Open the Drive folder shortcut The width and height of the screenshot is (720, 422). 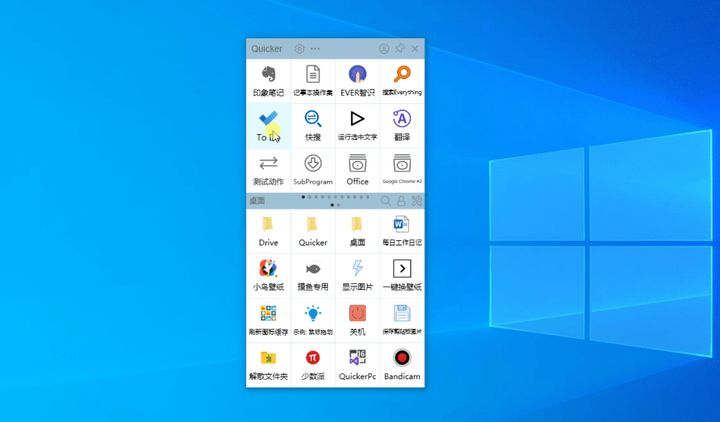269,231
